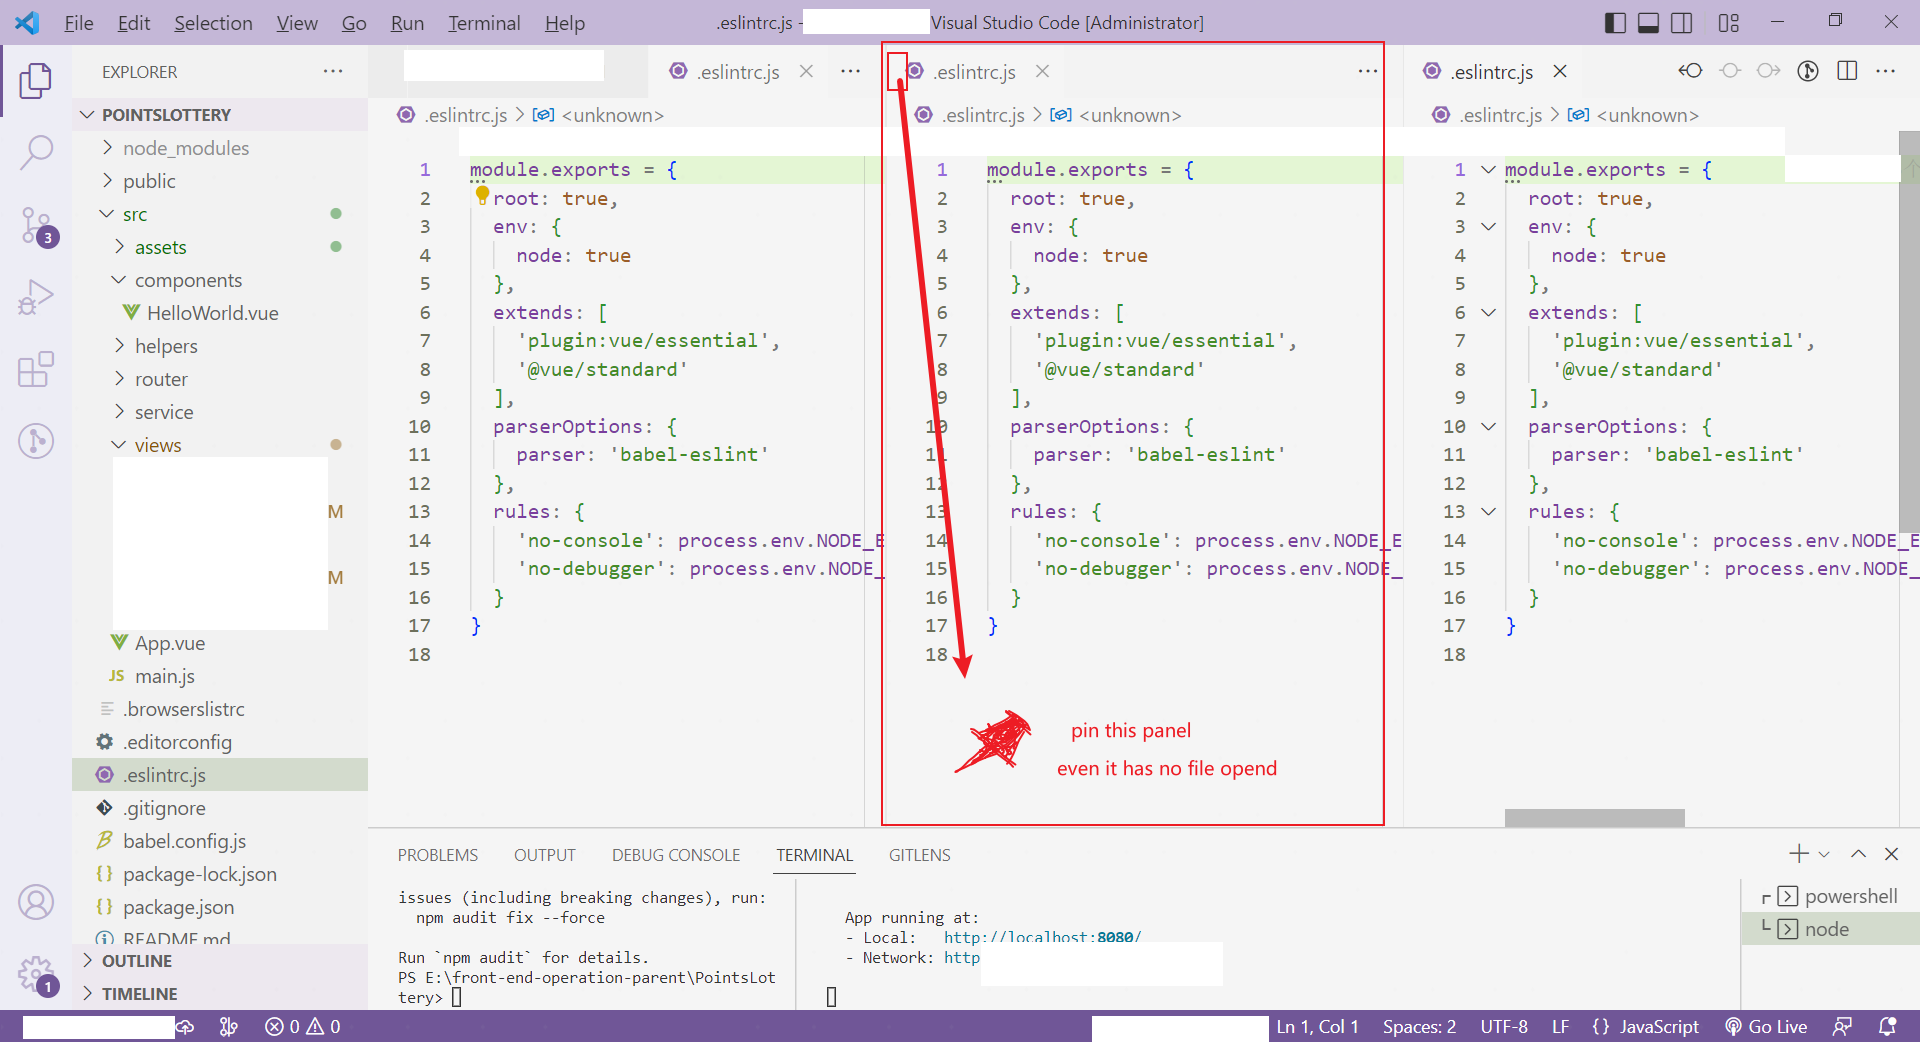Open the Extensions view

(x=36, y=369)
